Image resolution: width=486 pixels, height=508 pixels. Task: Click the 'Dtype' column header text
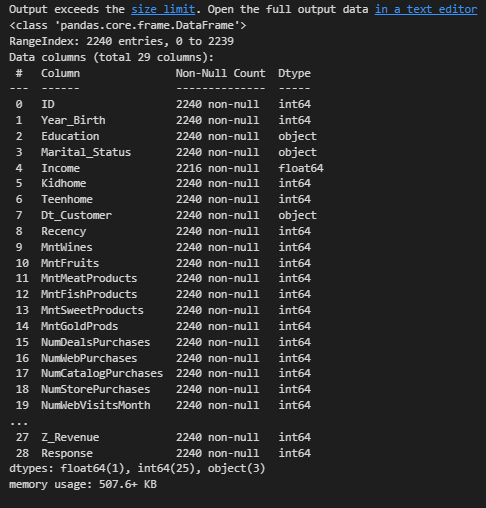coord(294,73)
